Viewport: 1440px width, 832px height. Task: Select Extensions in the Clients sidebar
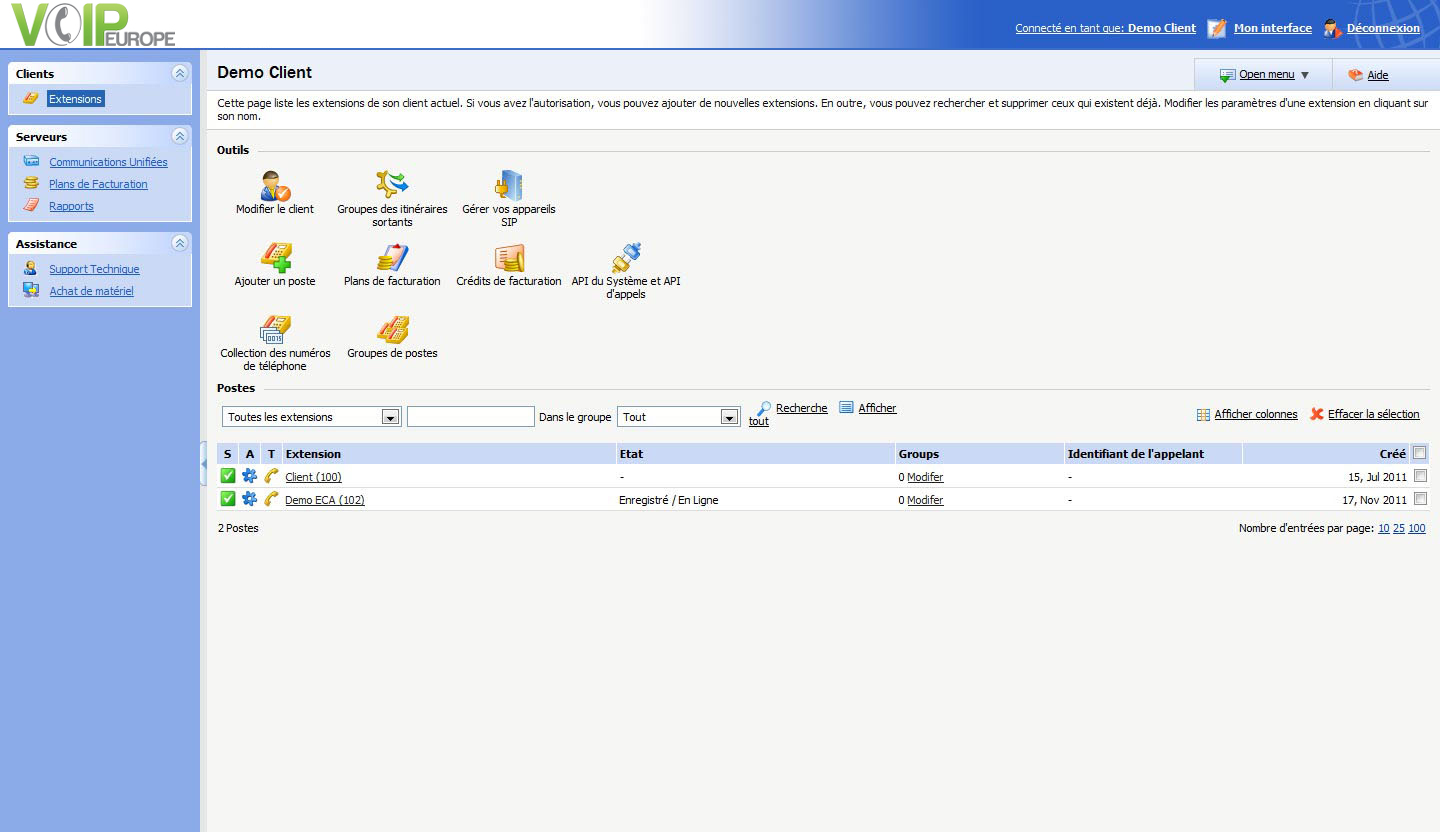click(75, 99)
